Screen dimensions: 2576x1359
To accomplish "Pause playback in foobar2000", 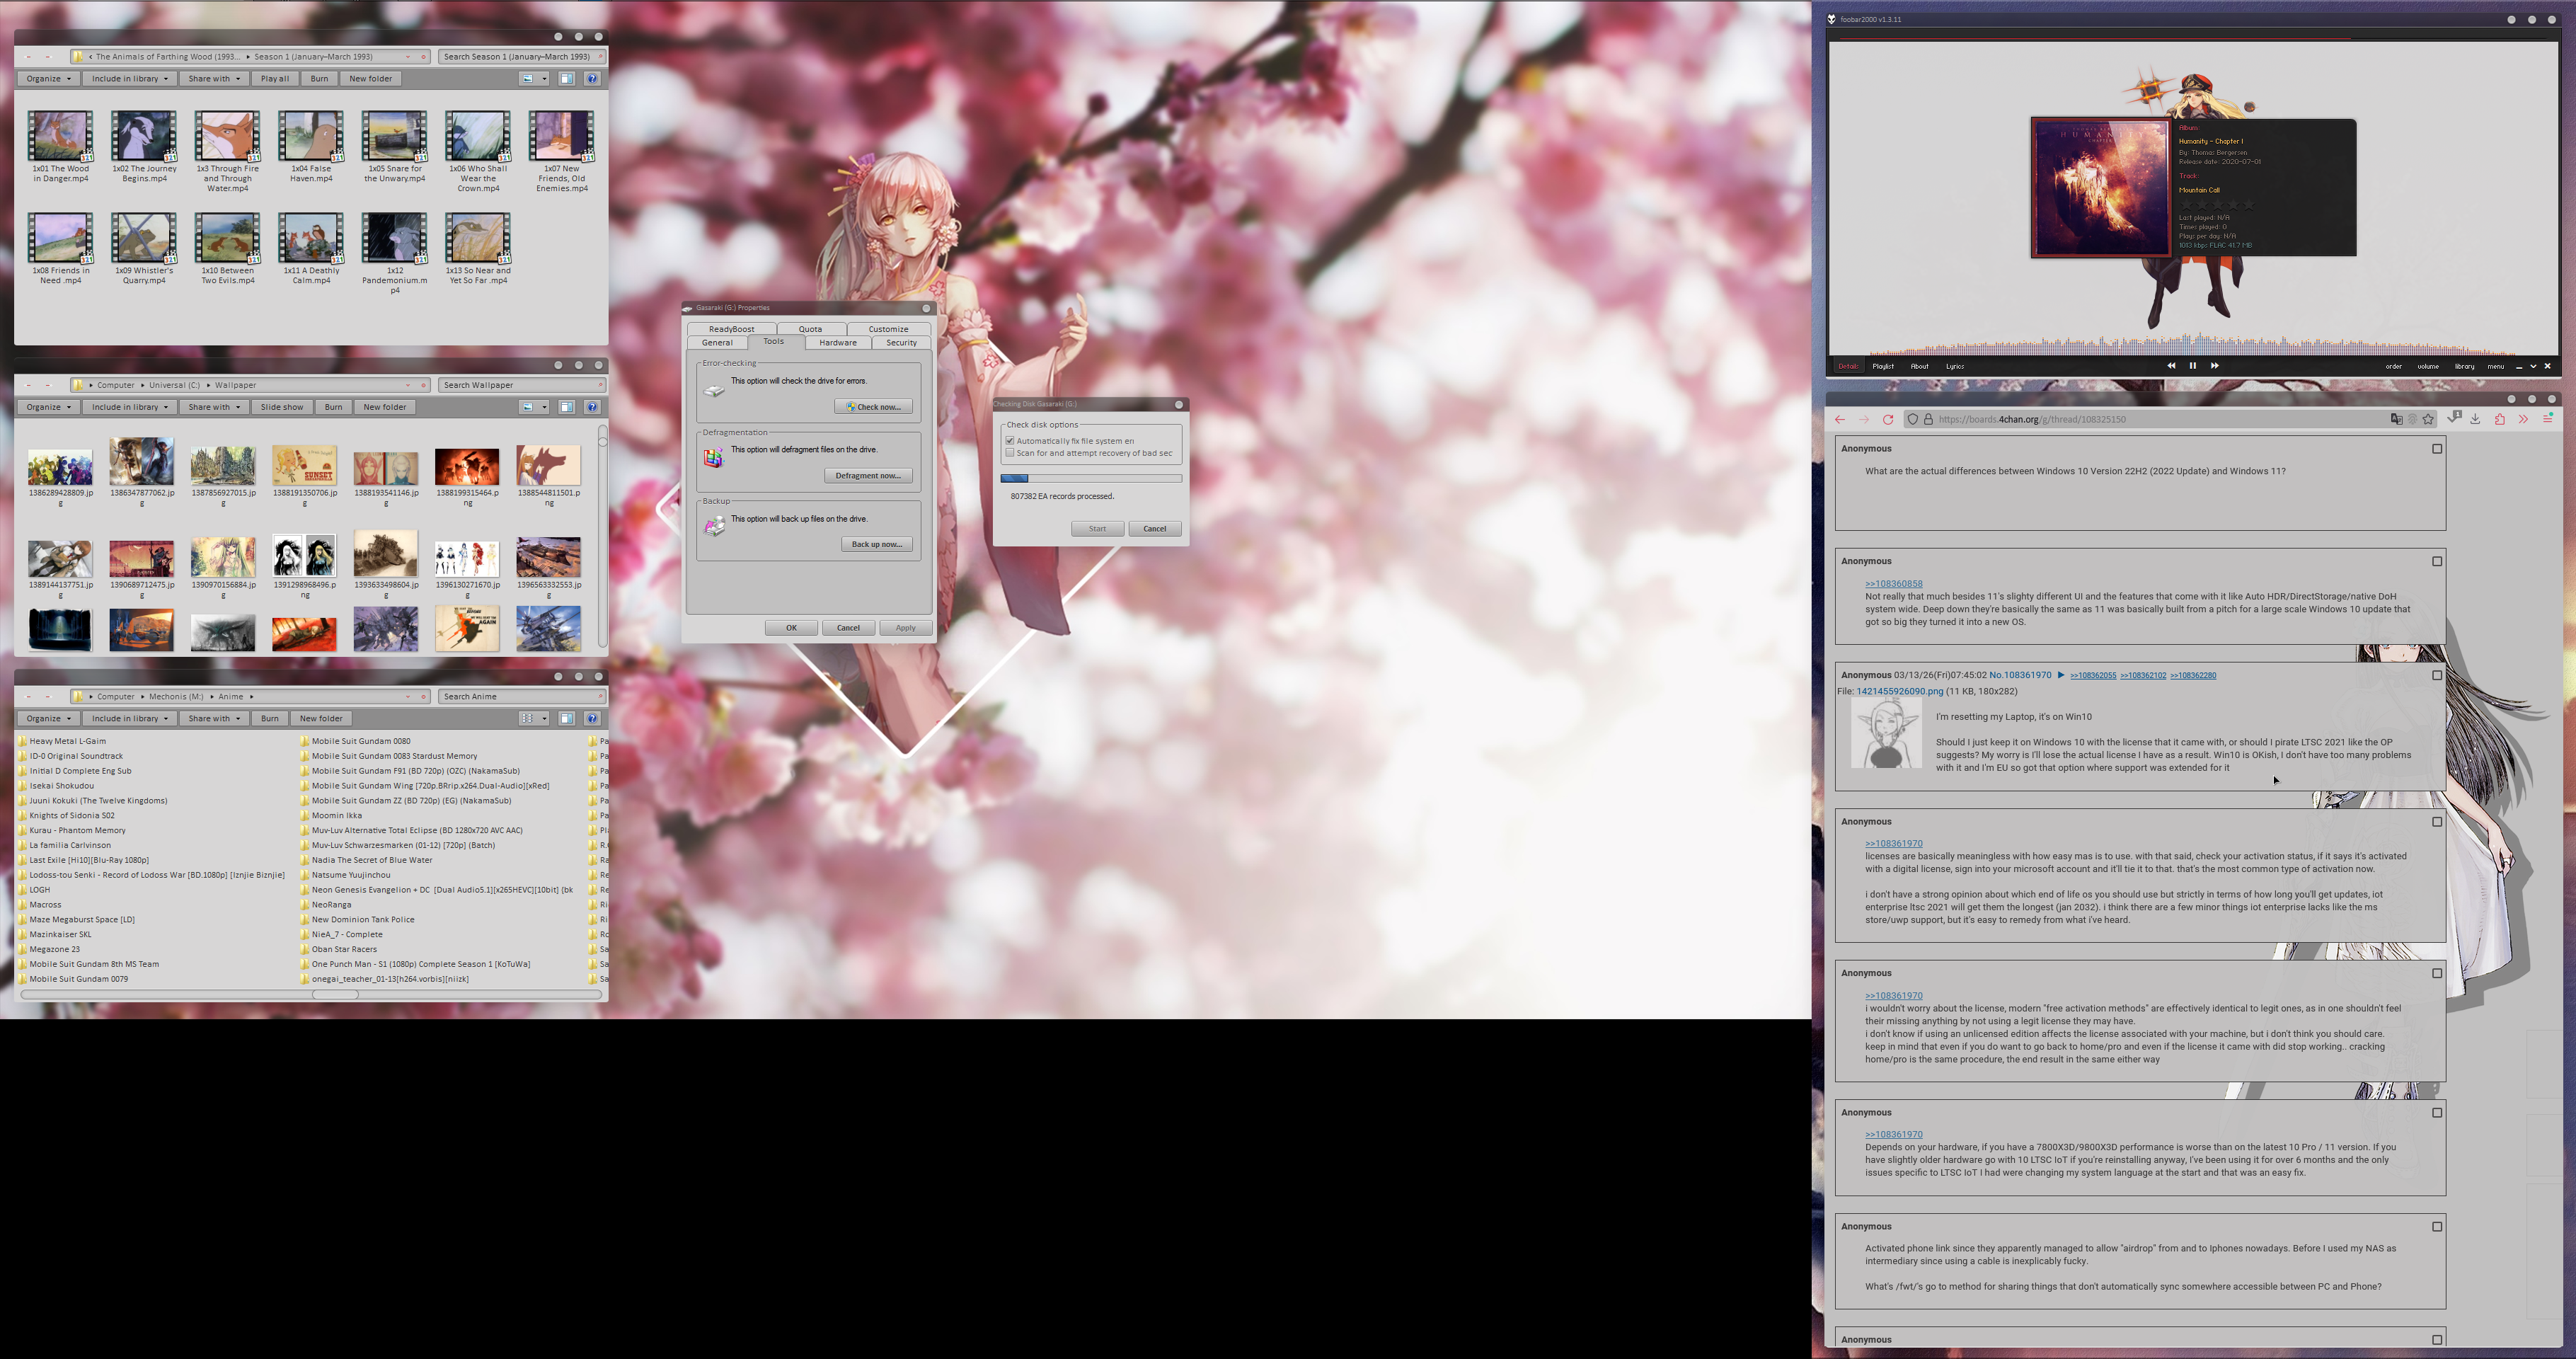I will coord(2193,366).
